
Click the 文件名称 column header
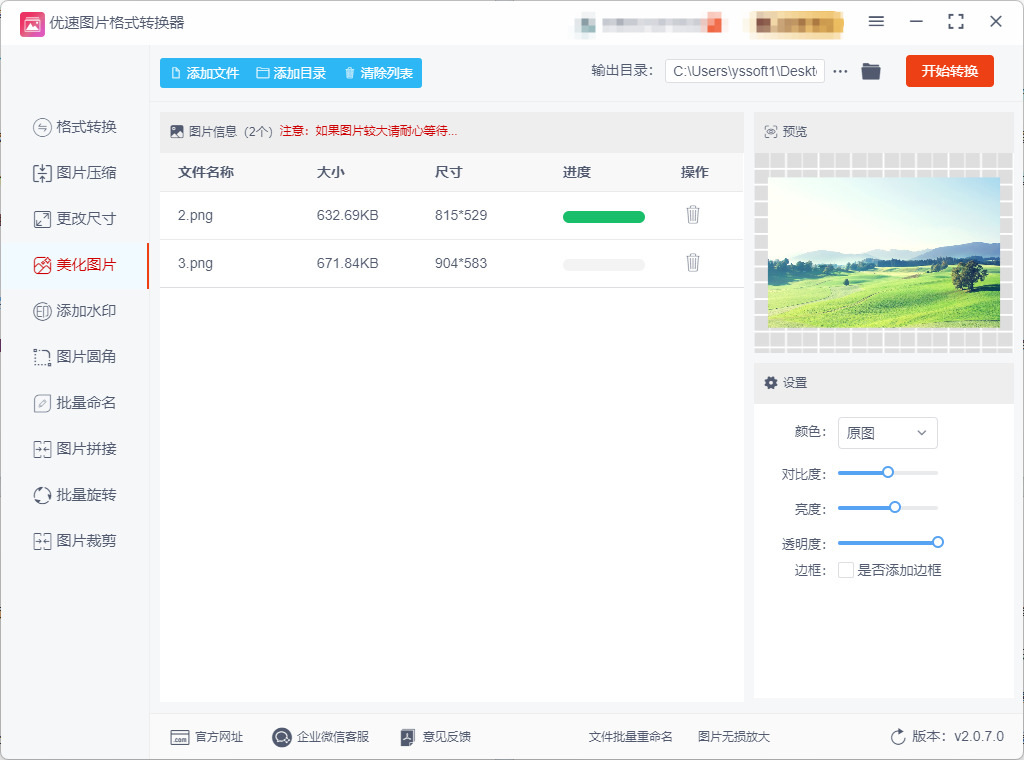[x=206, y=172]
